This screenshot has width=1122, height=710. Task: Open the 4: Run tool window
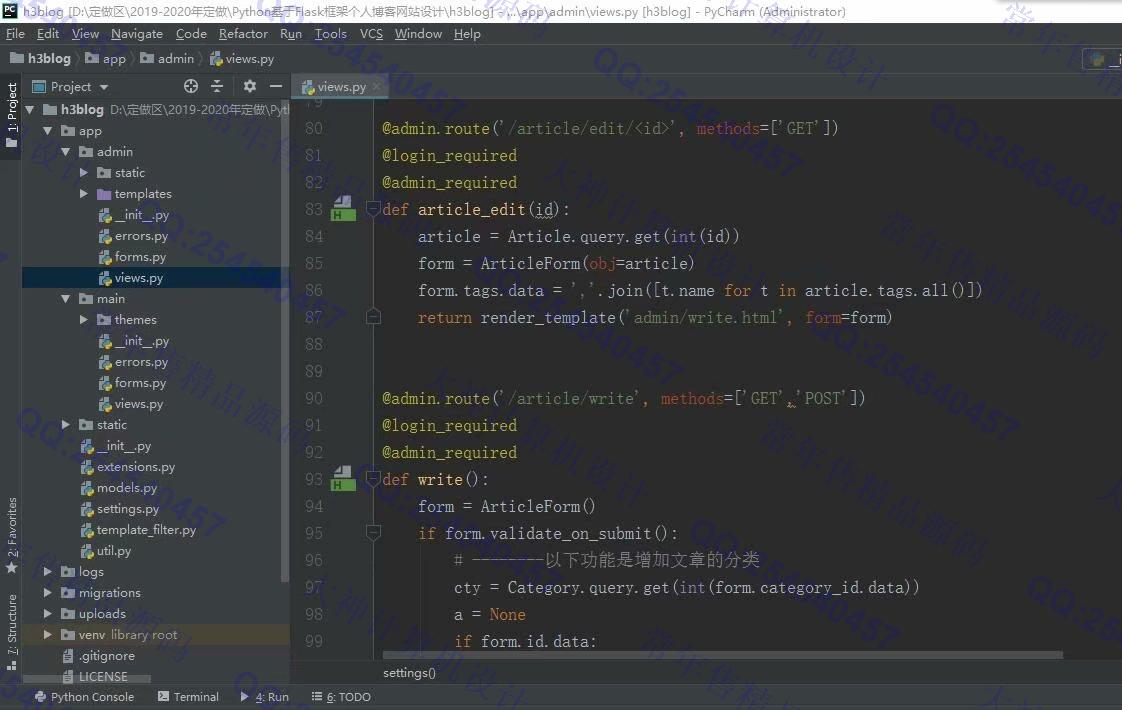tap(265, 696)
